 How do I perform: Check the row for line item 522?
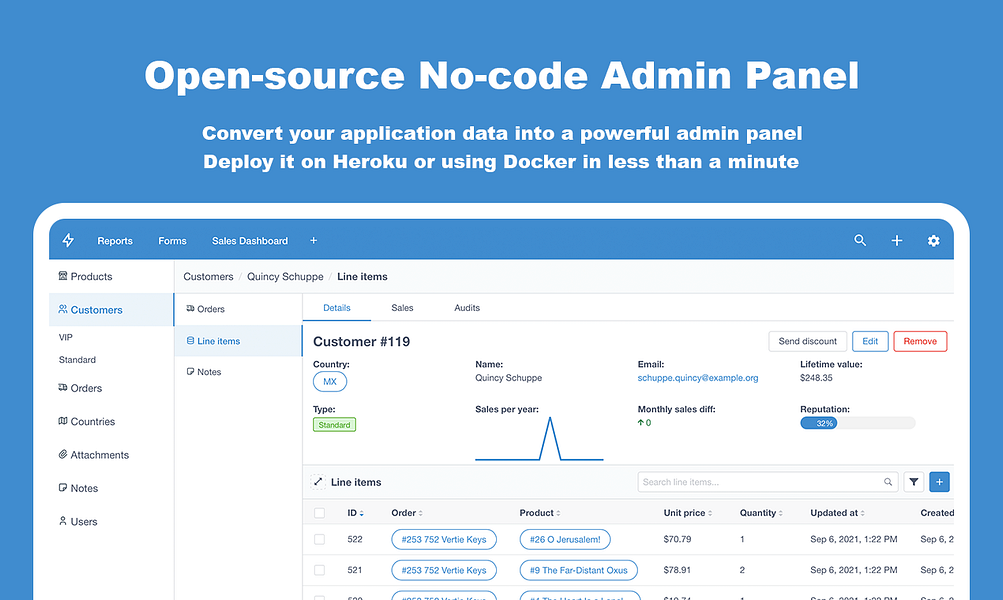tap(319, 539)
